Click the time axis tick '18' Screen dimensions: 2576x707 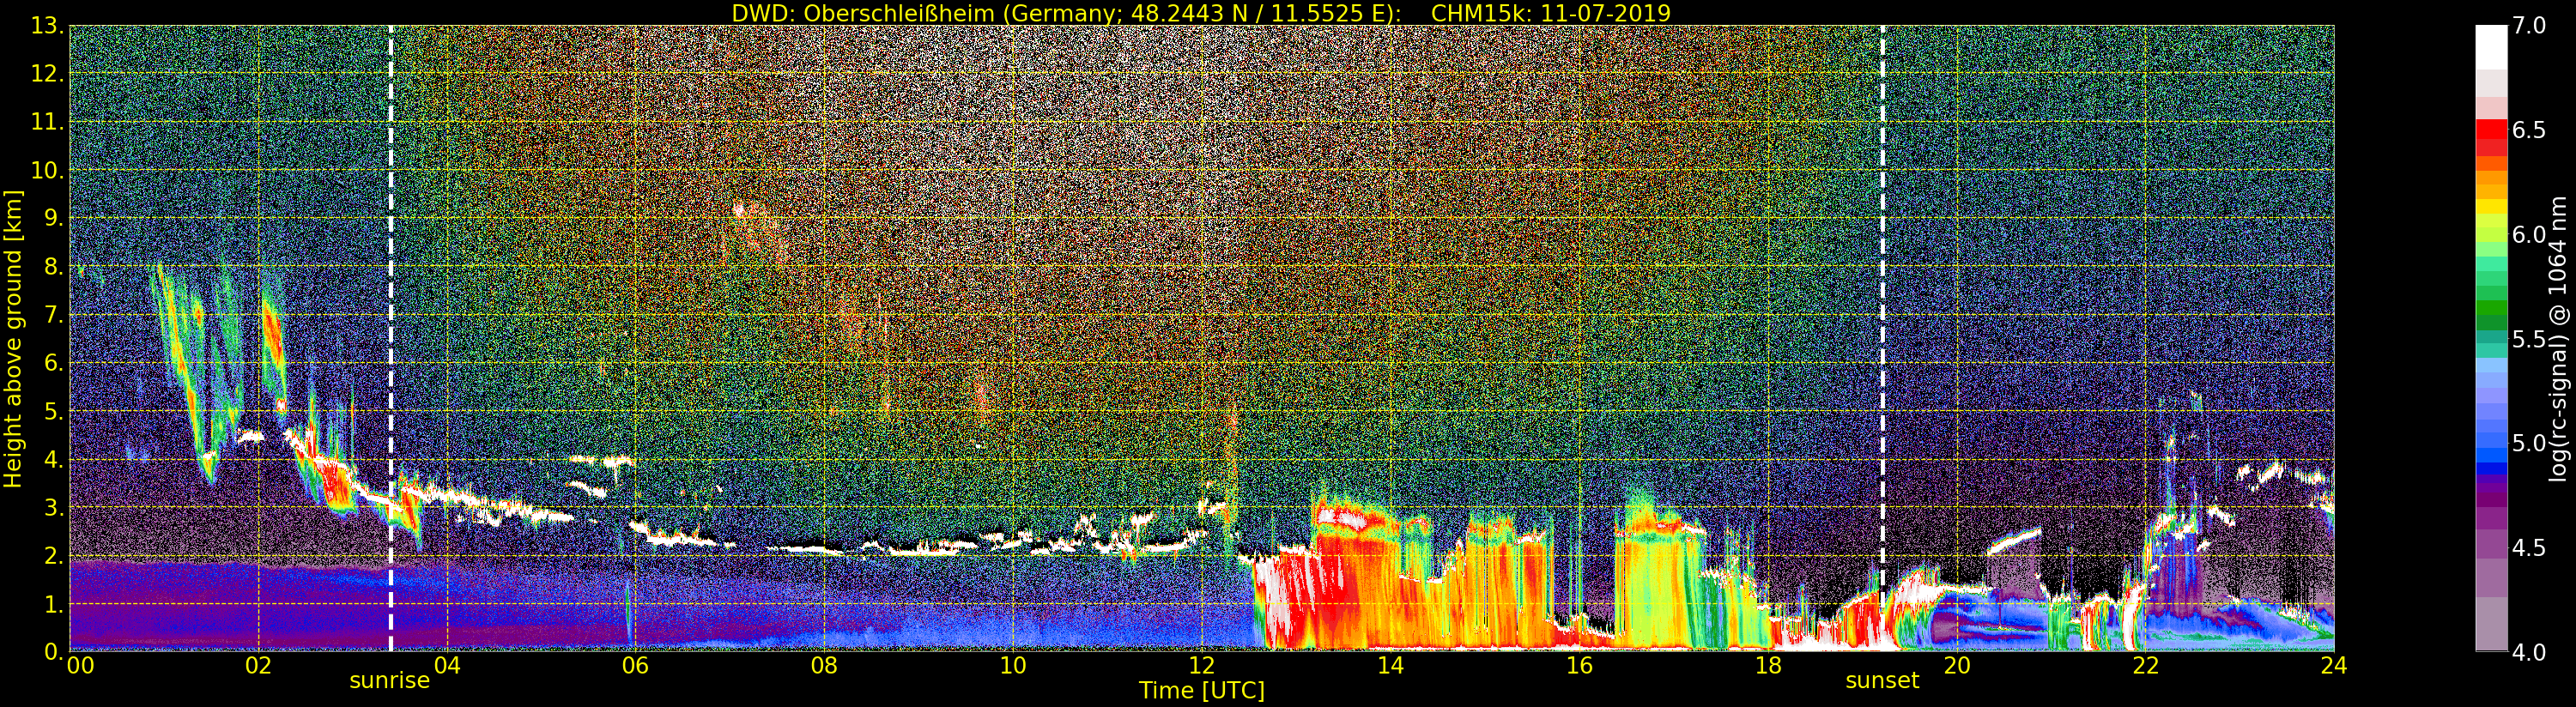[x=1767, y=666]
